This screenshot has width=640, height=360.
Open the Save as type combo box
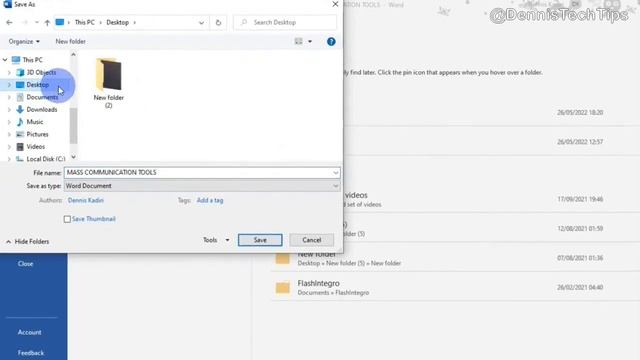[202, 186]
